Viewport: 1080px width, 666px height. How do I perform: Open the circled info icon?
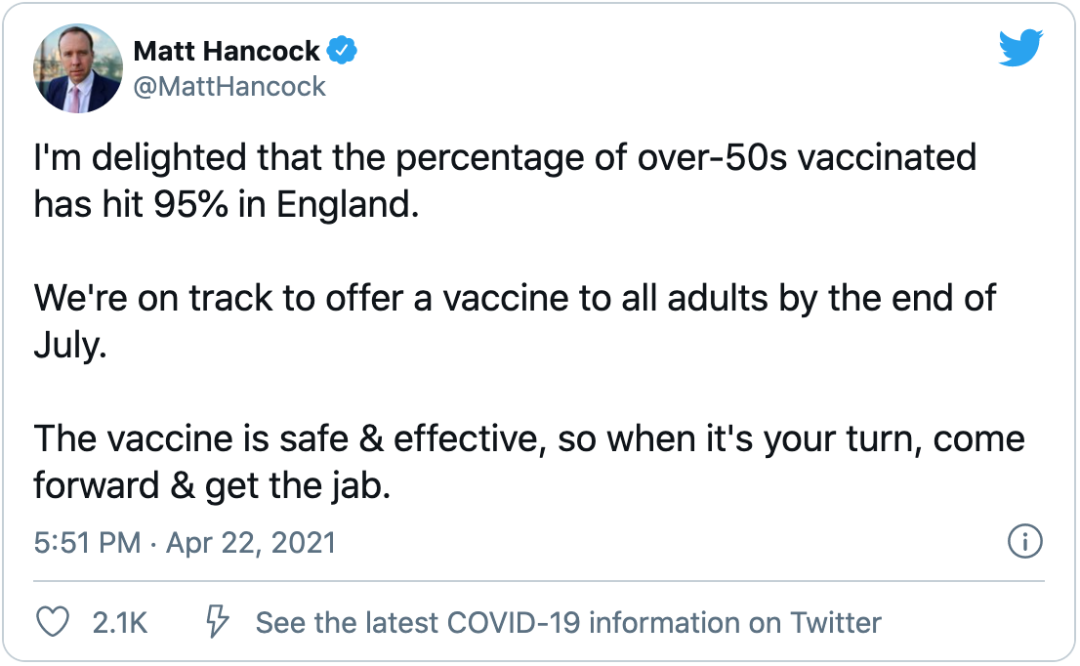tap(1025, 541)
